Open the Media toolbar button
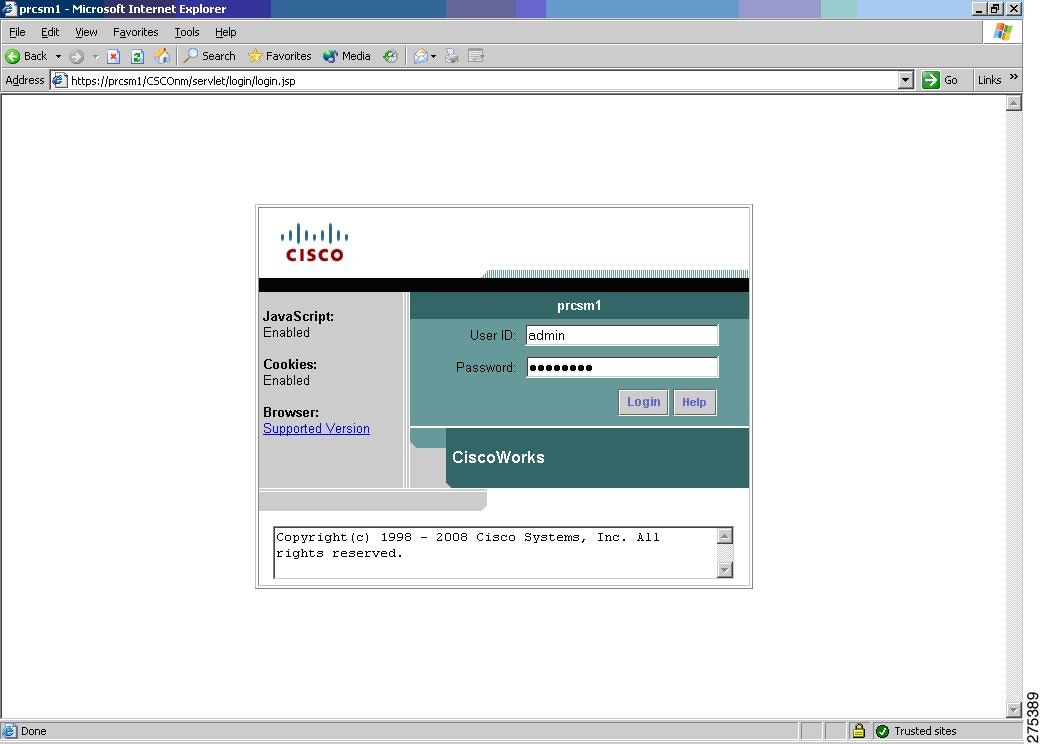The height and width of the screenshot is (744, 1042). tap(346, 56)
